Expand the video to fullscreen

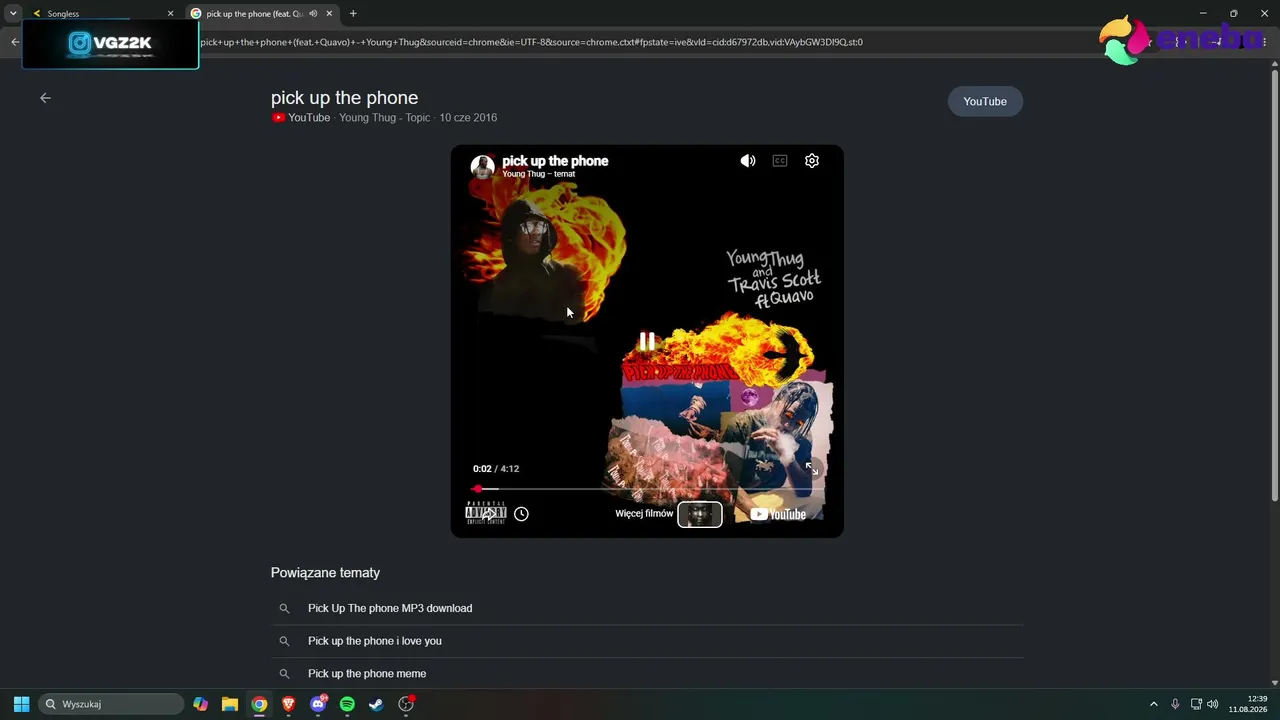(812, 468)
